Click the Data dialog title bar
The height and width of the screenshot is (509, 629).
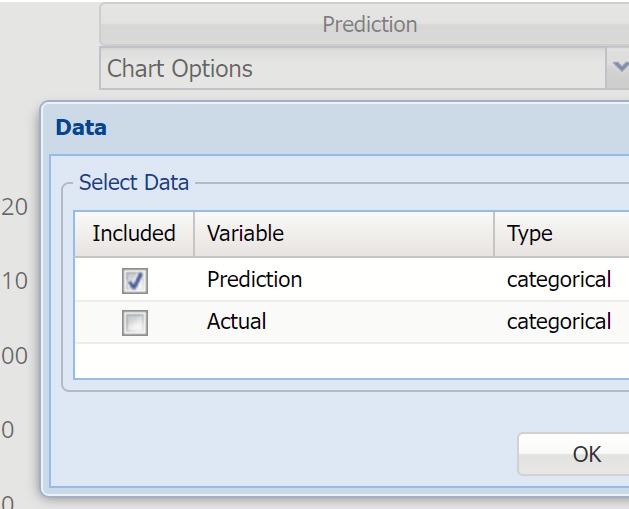click(x=330, y=128)
